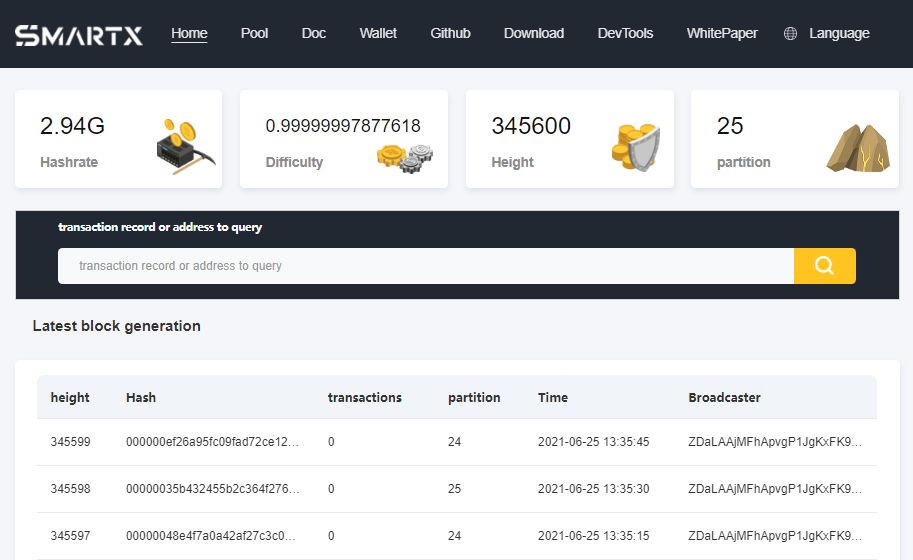Click the 345600 height value

531,126
